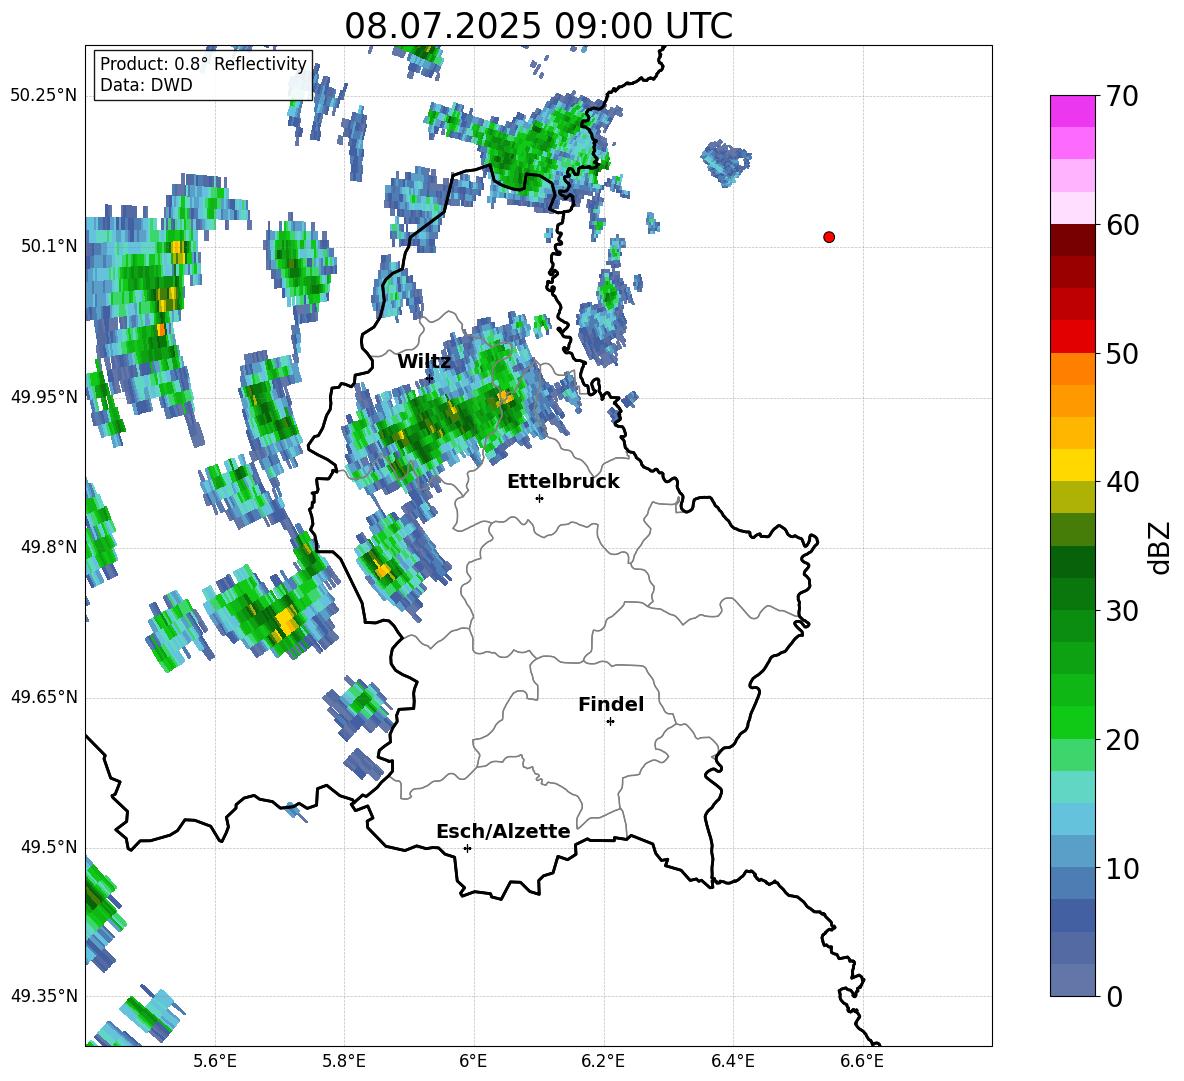Click the title 08.07.2025 09:00 UTC
The height and width of the screenshot is (1081, 1184).
pyautogui.click(x=538, y=26)
